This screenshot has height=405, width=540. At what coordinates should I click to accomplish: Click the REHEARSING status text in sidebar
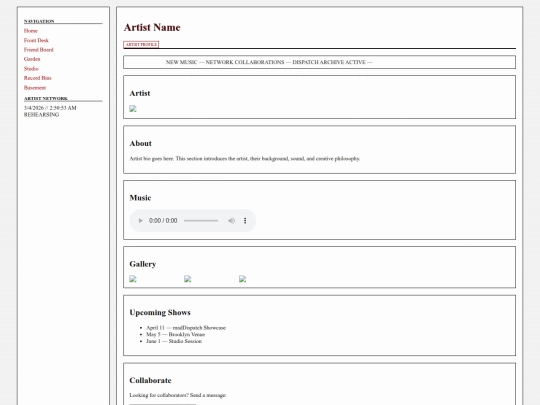(41, 115)
